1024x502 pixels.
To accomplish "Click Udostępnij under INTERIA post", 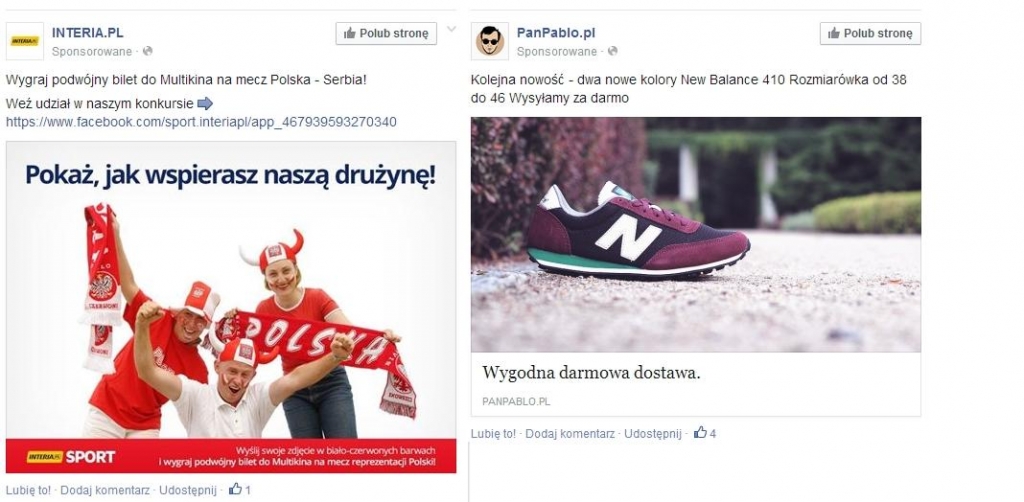I will pos(187,490).
